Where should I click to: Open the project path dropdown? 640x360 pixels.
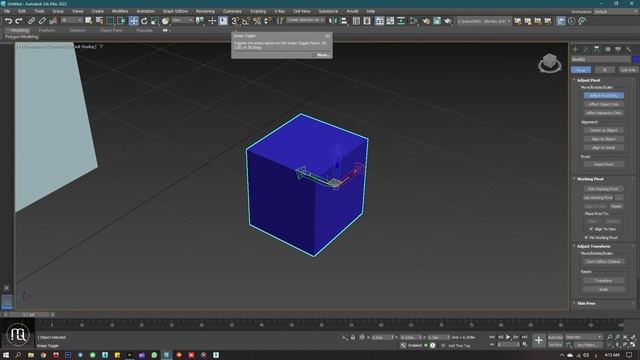click(484, 21)
